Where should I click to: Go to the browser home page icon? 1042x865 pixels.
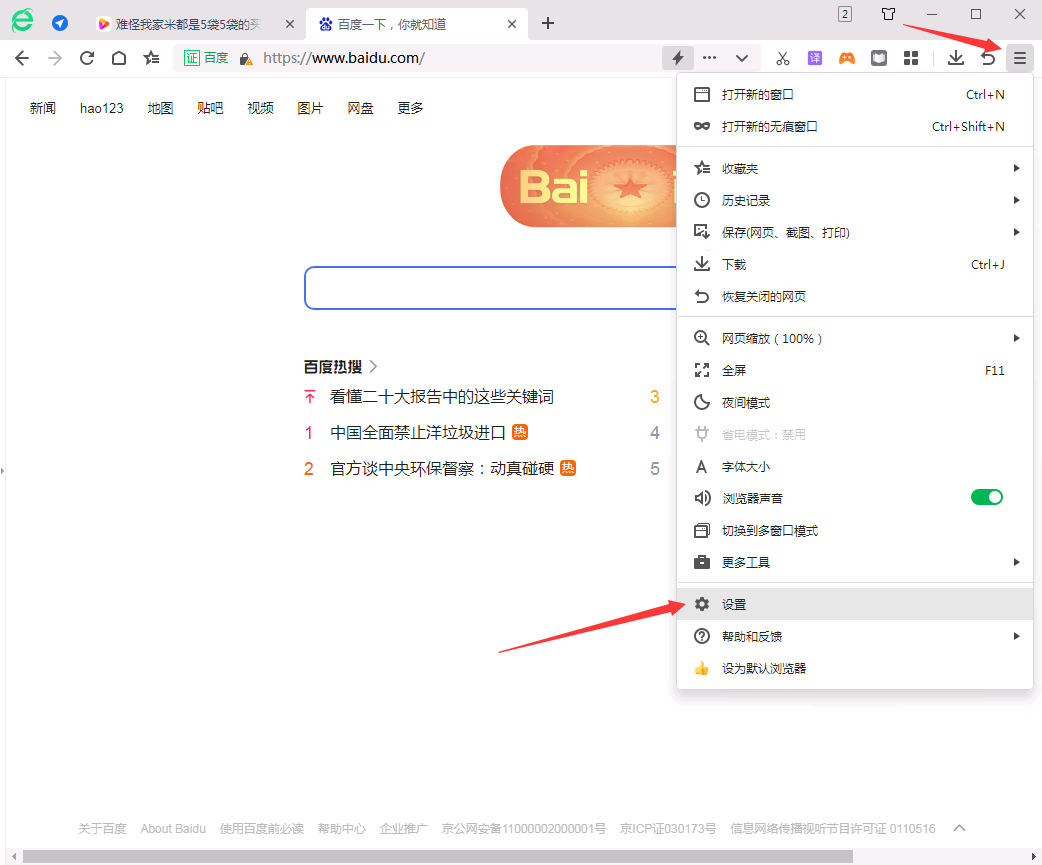point(119,58)
